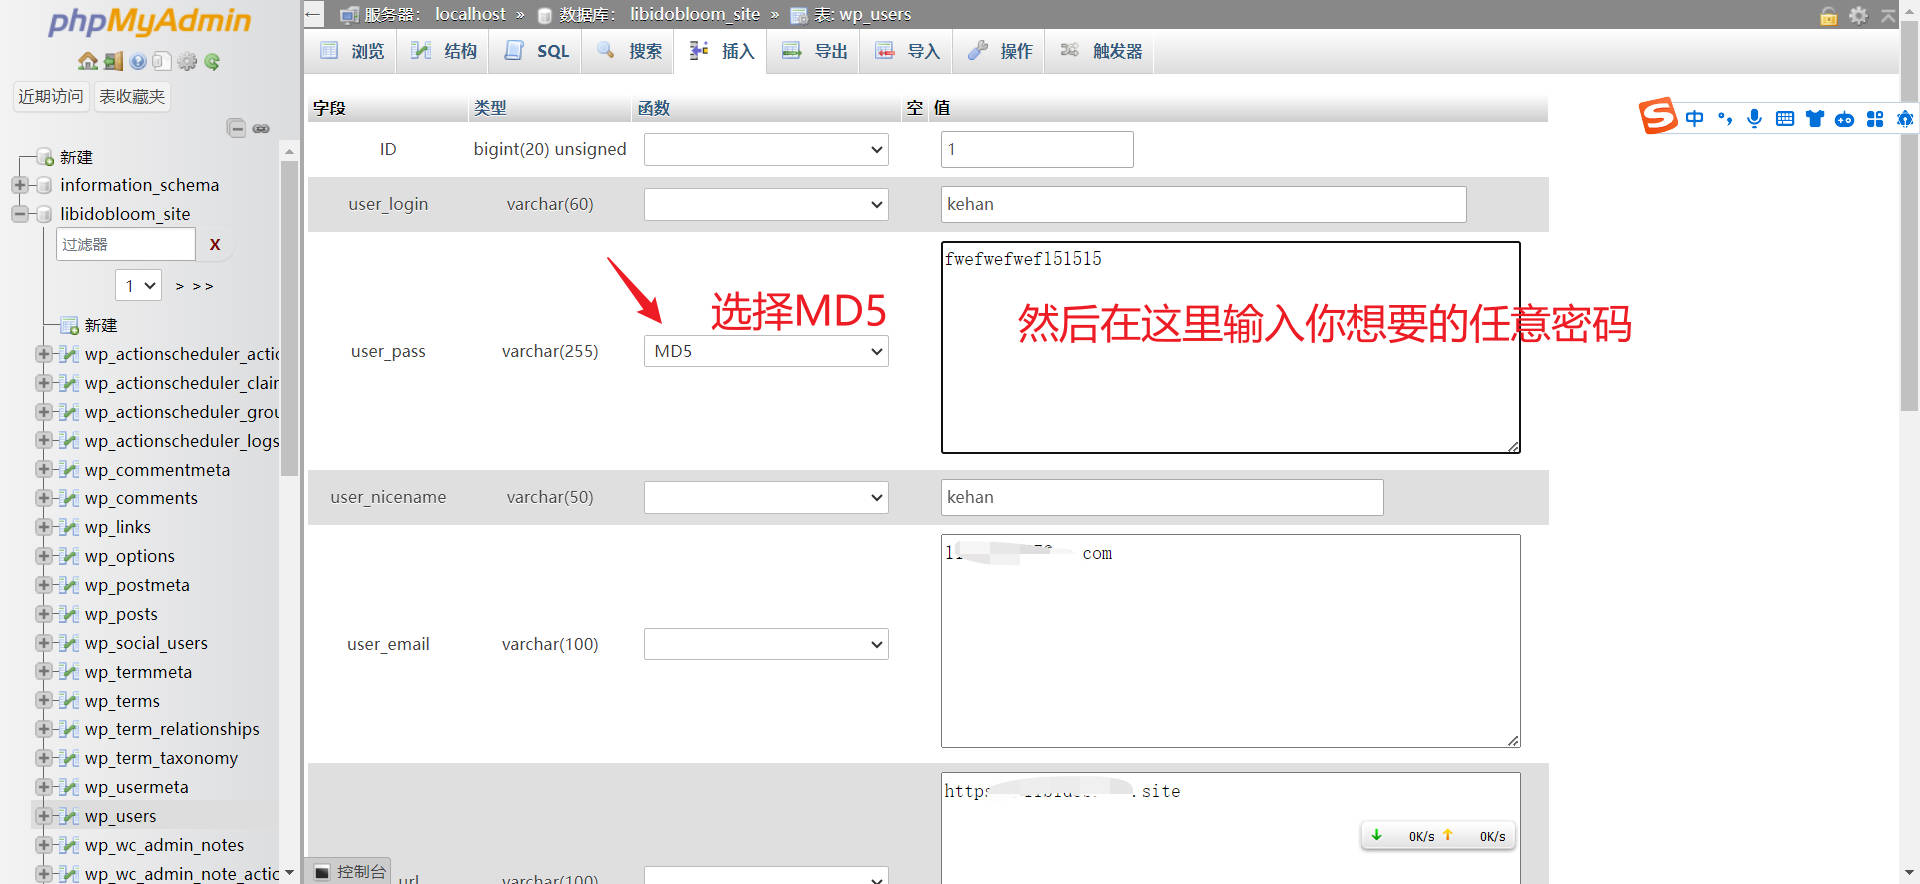Viewport: 1920px width, 884px height.
Task: Click the log out door icon
Action: 113,62
